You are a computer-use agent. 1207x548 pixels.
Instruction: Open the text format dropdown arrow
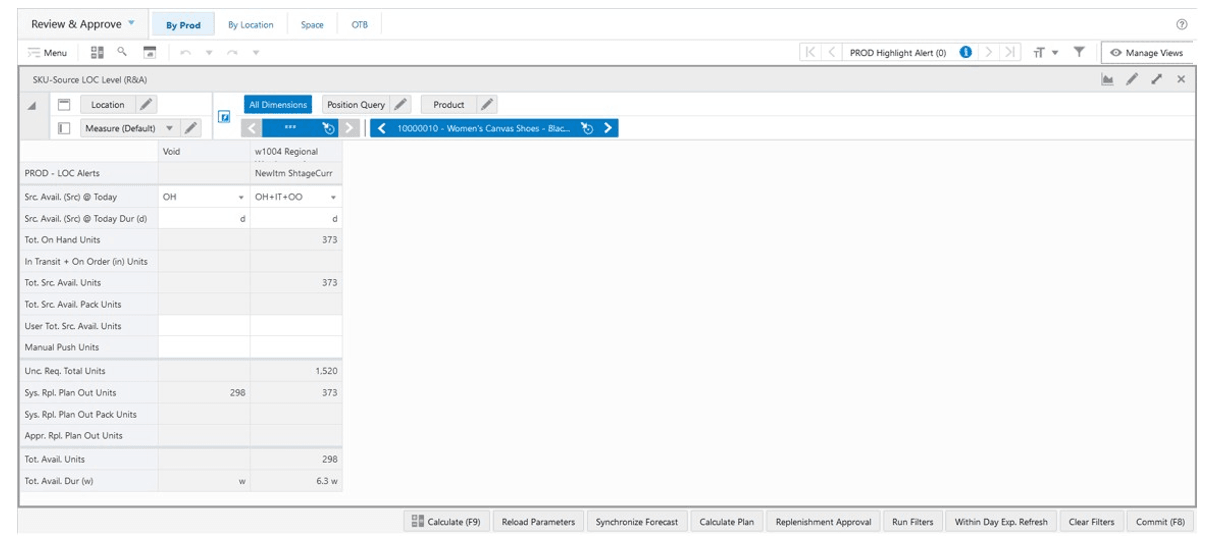click(1056, 53)
